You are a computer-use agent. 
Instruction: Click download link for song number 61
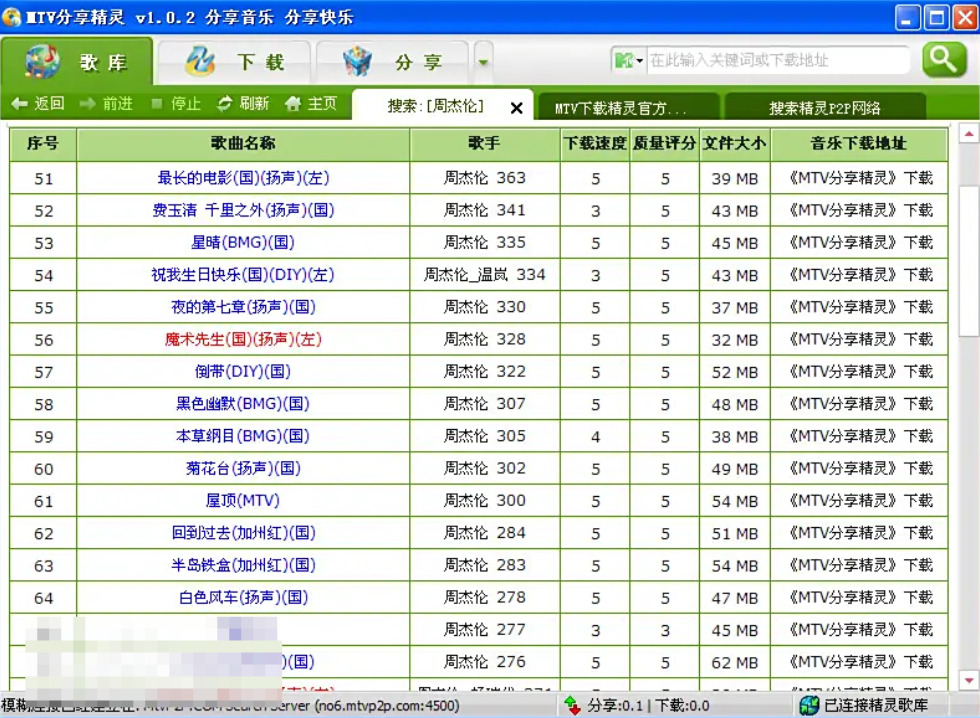(x=859, y=501)
